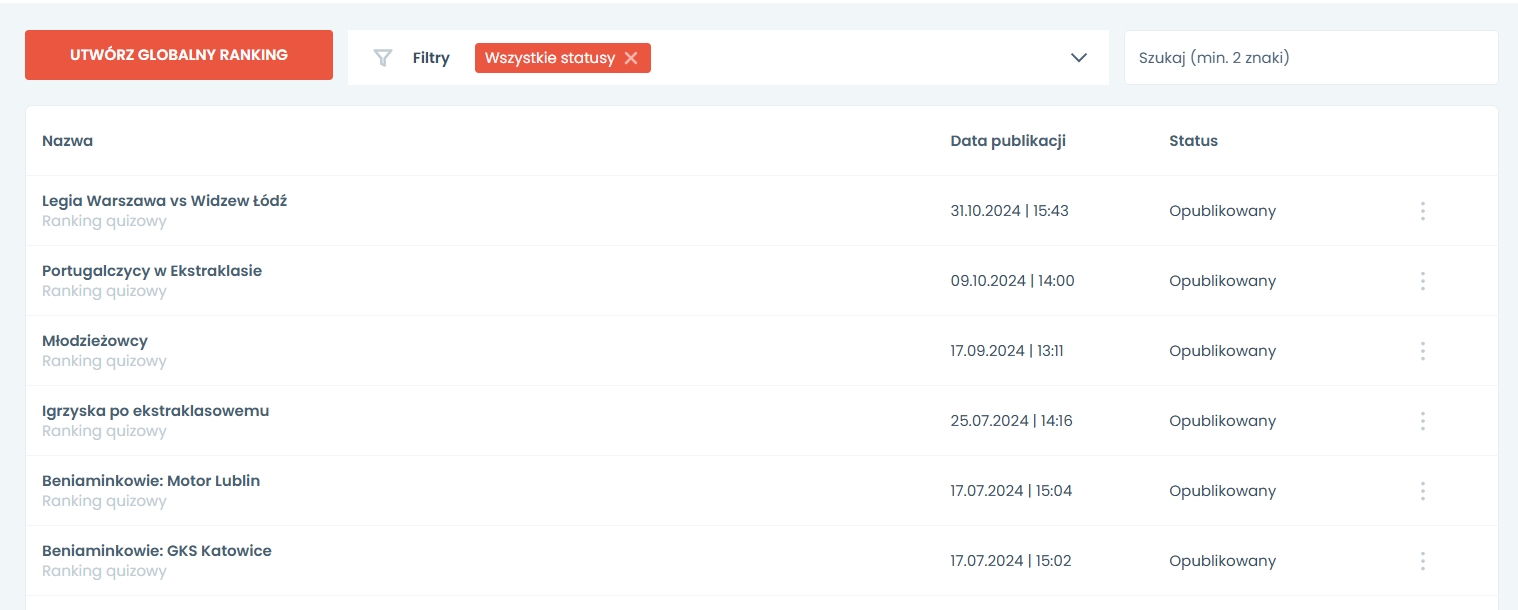The image size is (1518, 610).
Task: Click the Status column header
Action: click(1193, 141)
